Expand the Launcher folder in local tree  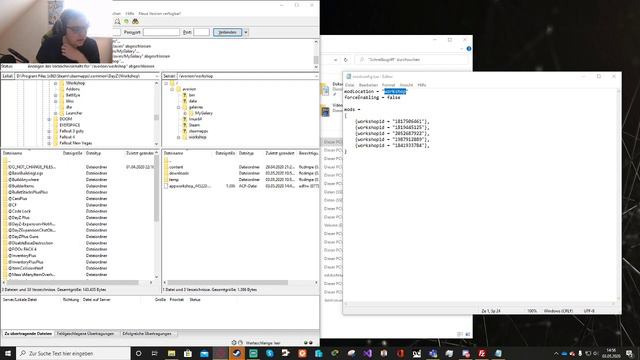click(56, 113)
